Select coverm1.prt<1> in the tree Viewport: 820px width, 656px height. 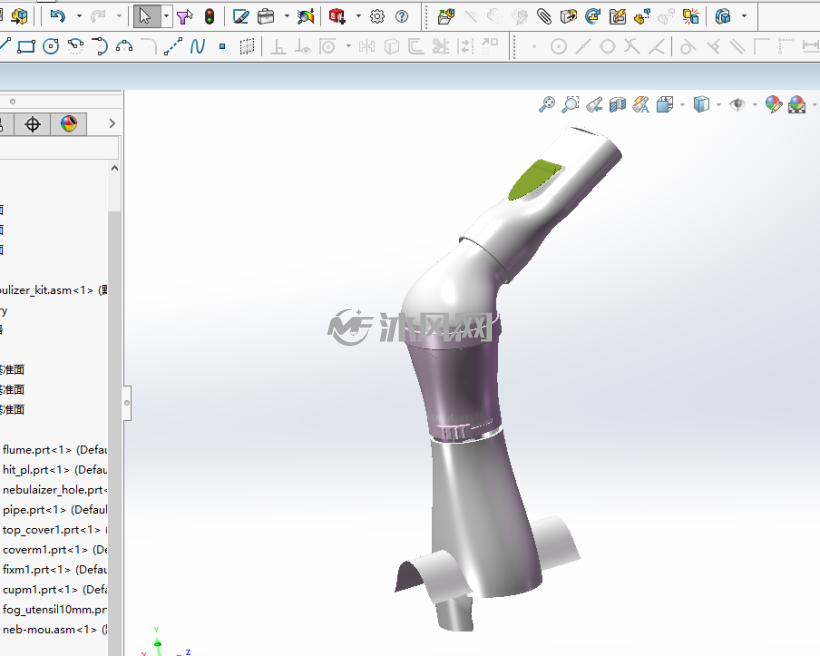(x=54, y=550)
